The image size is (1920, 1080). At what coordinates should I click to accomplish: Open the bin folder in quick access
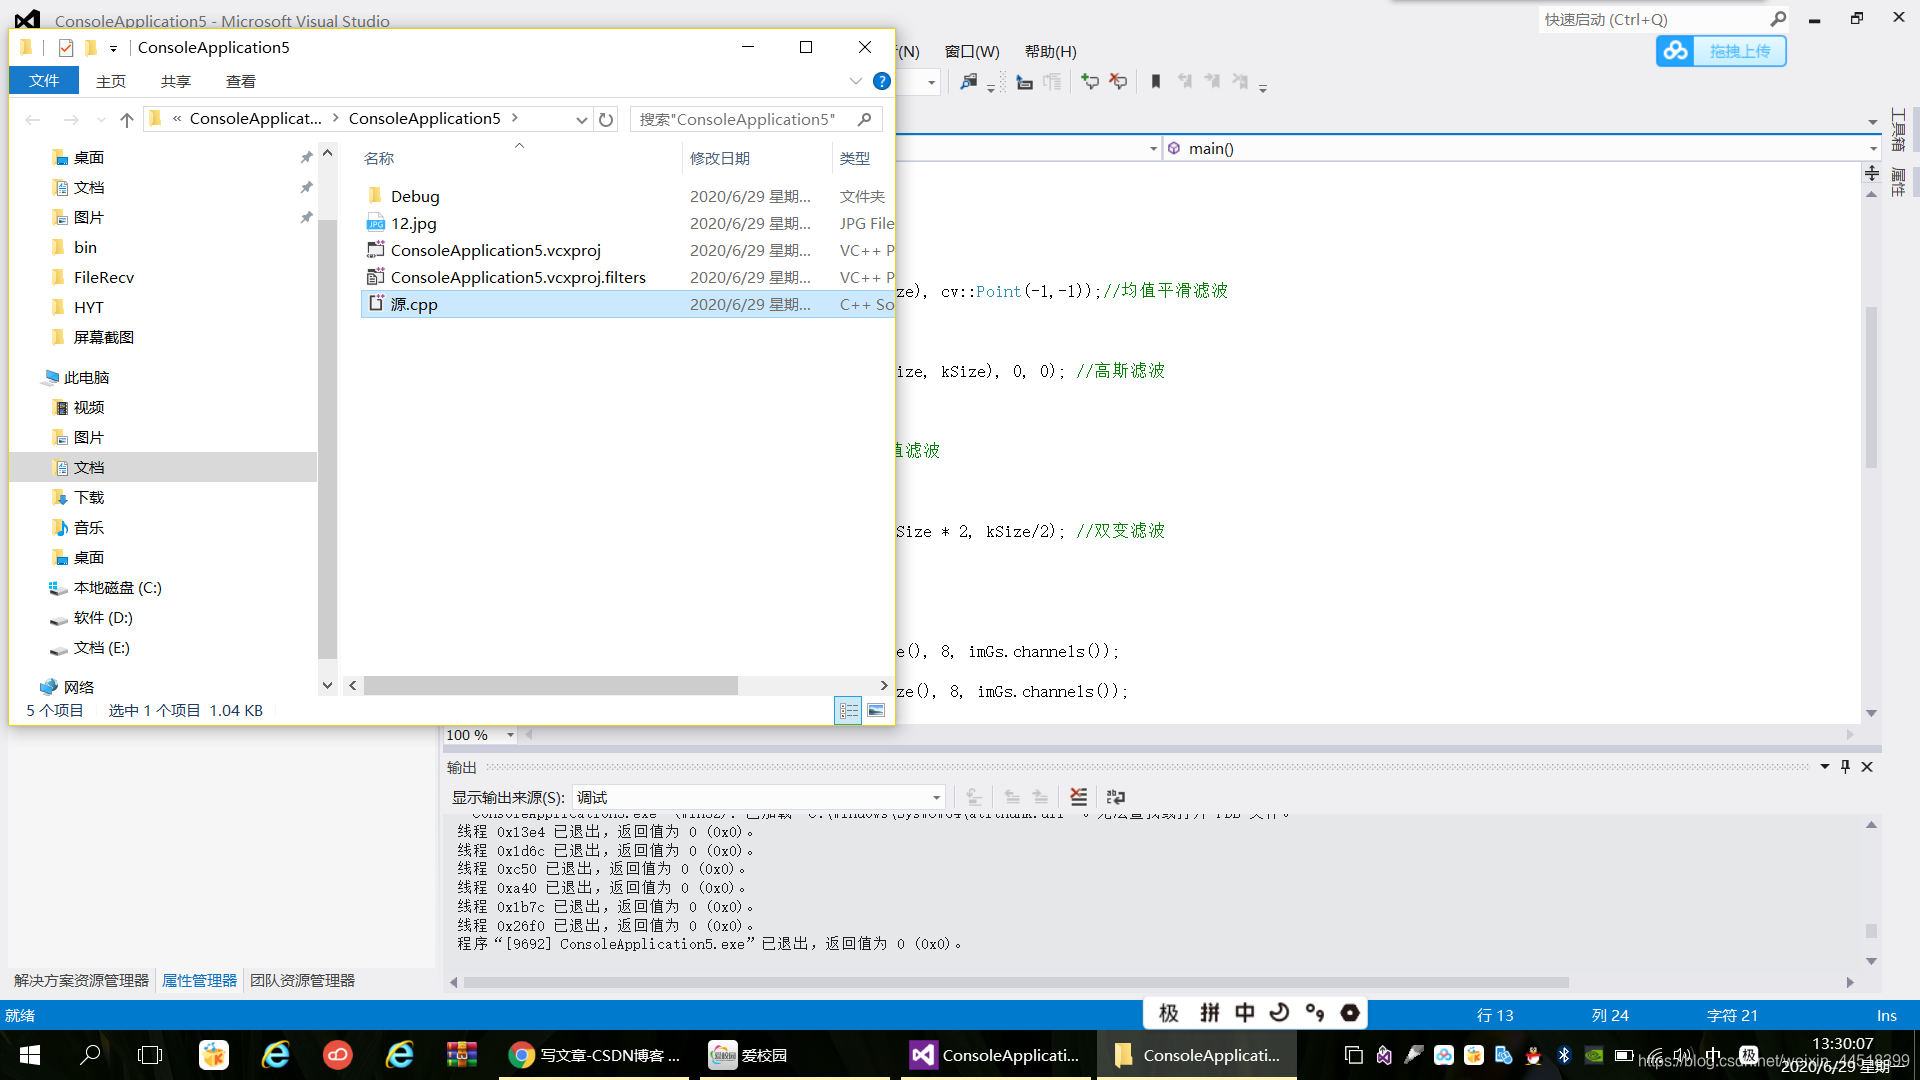pos(85,247)
